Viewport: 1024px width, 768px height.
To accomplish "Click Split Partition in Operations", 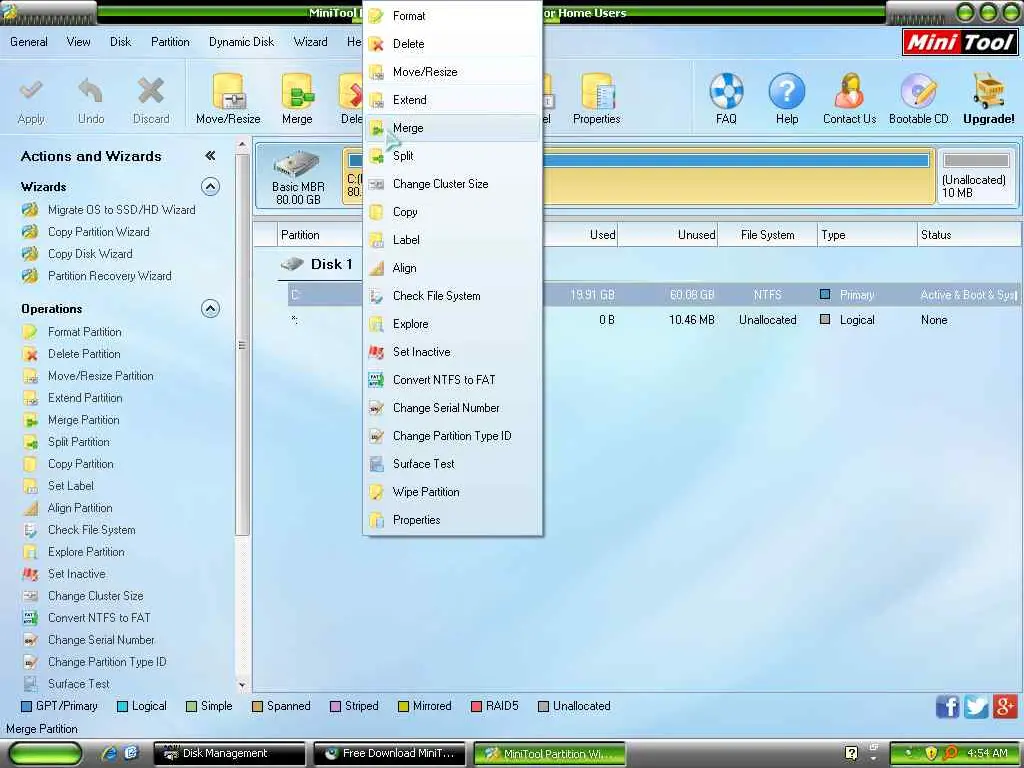I will point(78,442).
